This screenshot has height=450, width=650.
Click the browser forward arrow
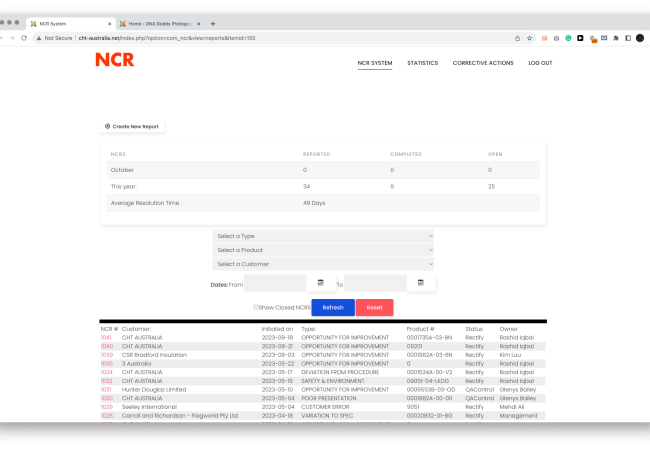pyautogui.click(x=11, y=38)
